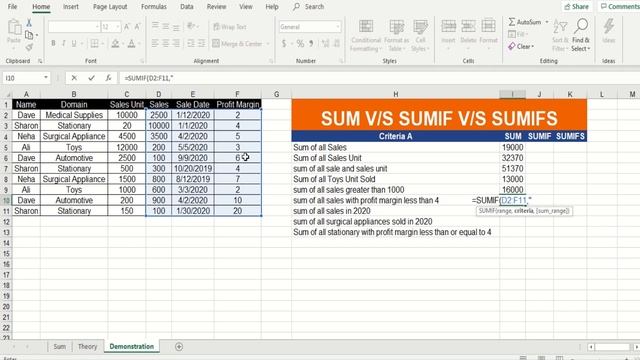
Task: Click the Share button
Action: click(576, 7)
